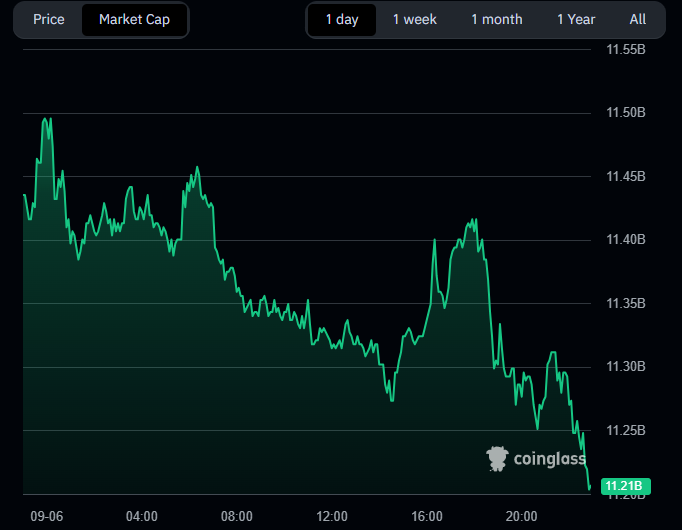Display the All time range

coord(638,20)
